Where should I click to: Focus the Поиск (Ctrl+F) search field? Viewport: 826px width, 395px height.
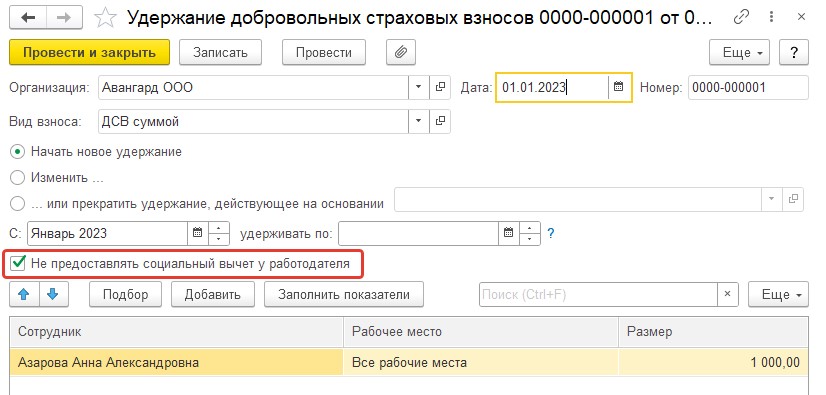(x=598, y=294)
